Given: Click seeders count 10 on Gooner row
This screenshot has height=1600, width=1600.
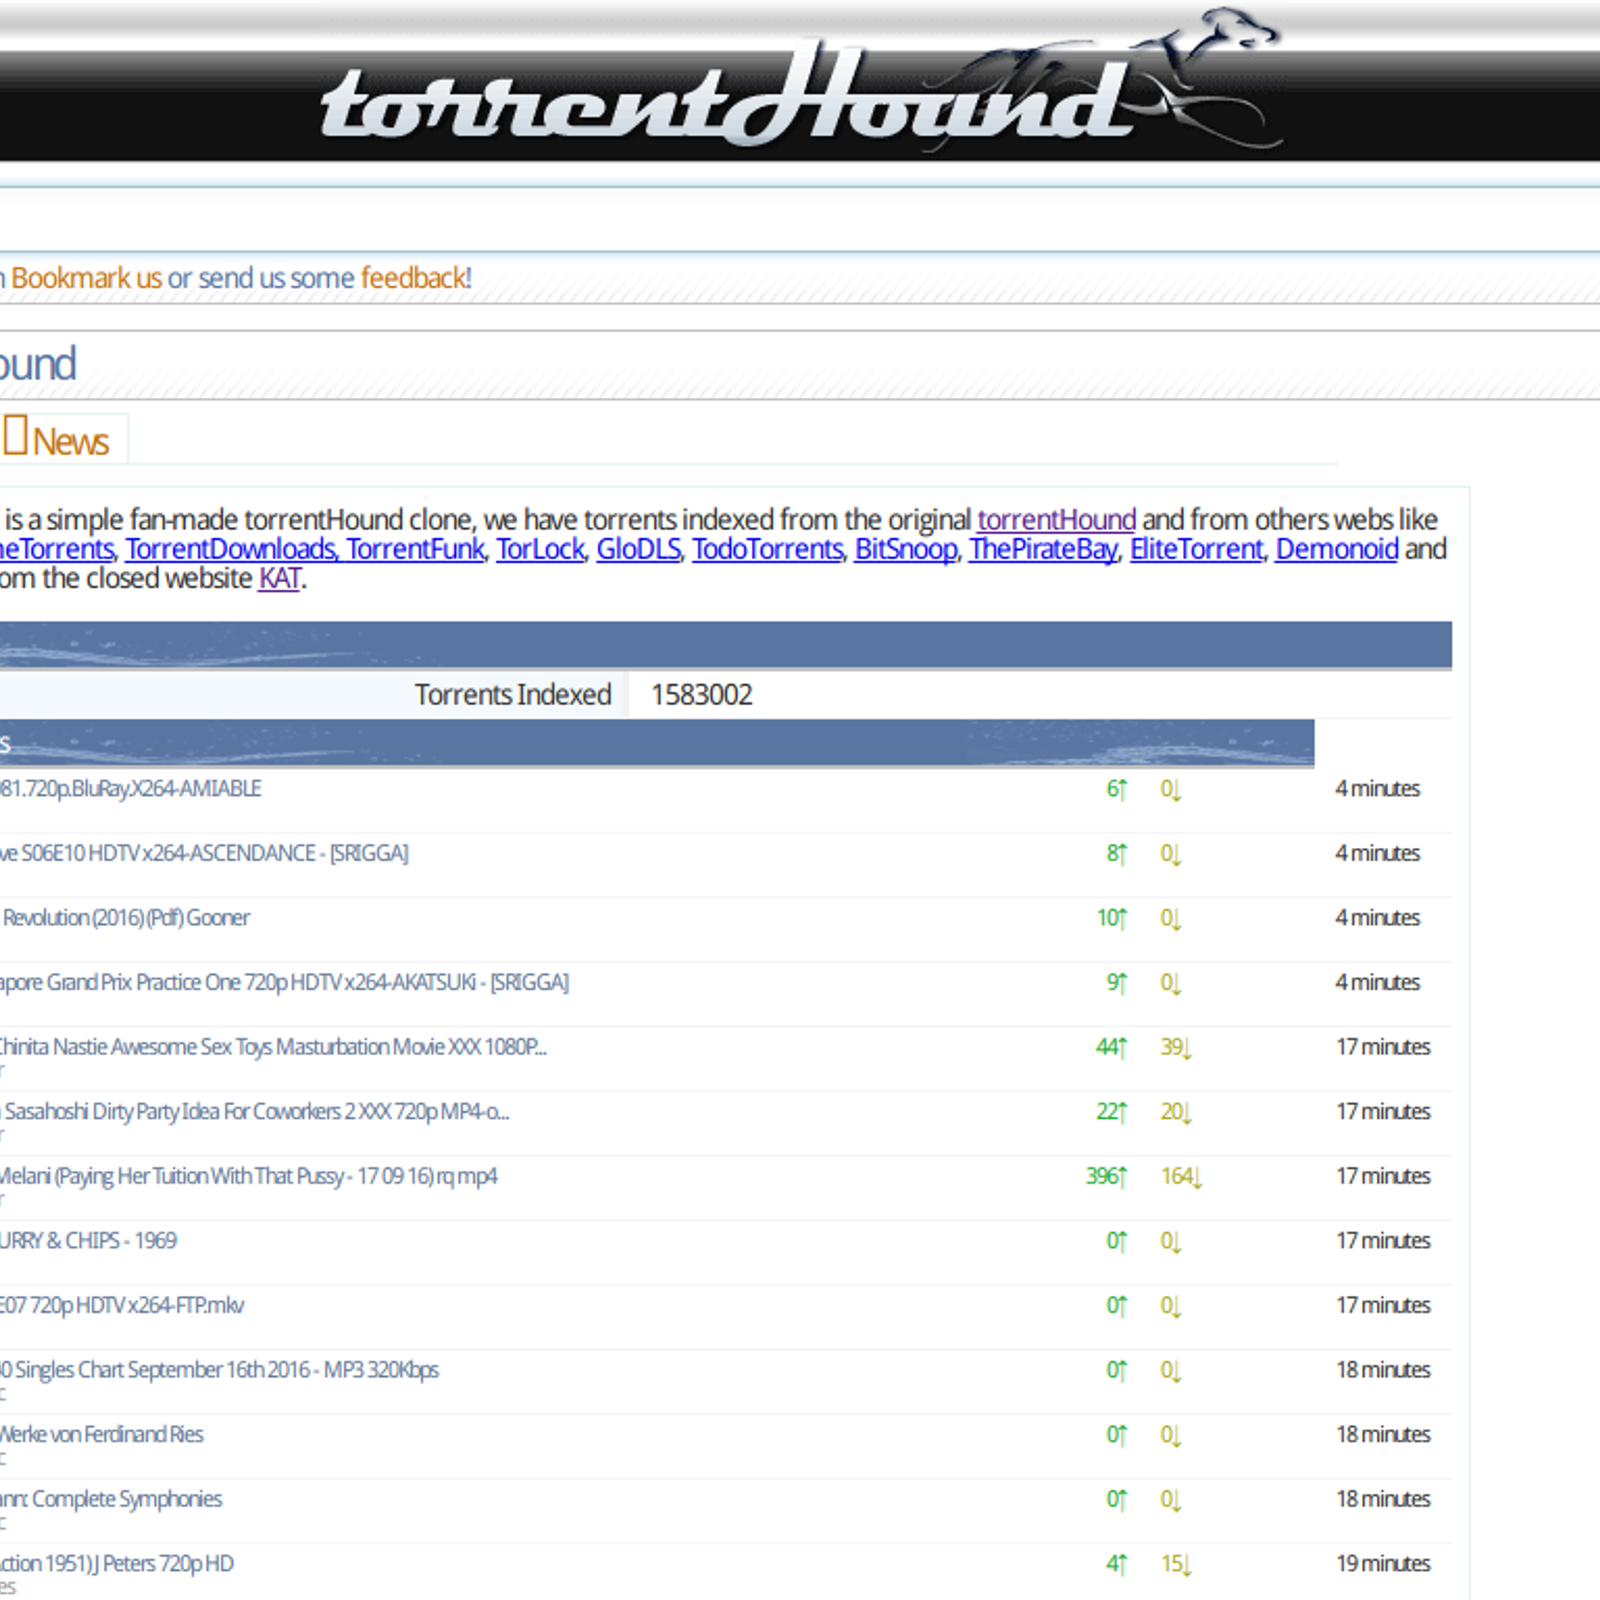Looking at the screenshot, I should point(1111,918).
